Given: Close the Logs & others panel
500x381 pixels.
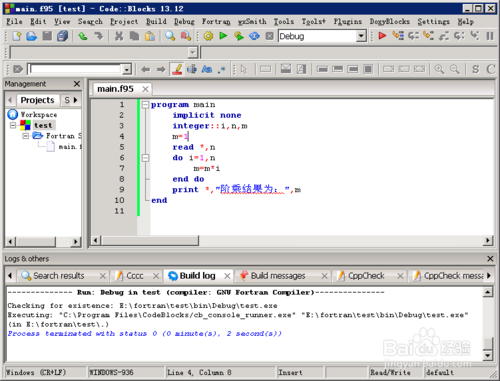Looking at the screenshot, I should click(490, 259).
